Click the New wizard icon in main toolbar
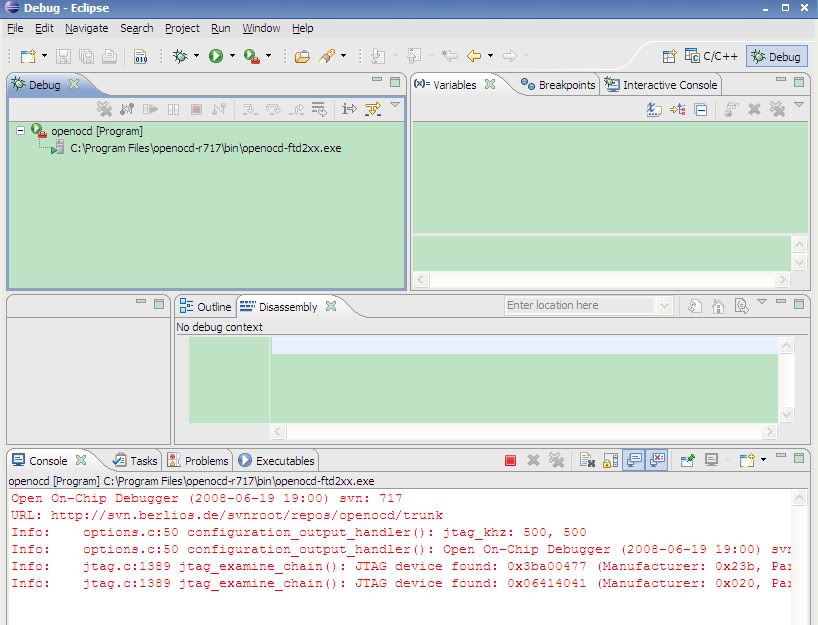 (x=28, y=56)
